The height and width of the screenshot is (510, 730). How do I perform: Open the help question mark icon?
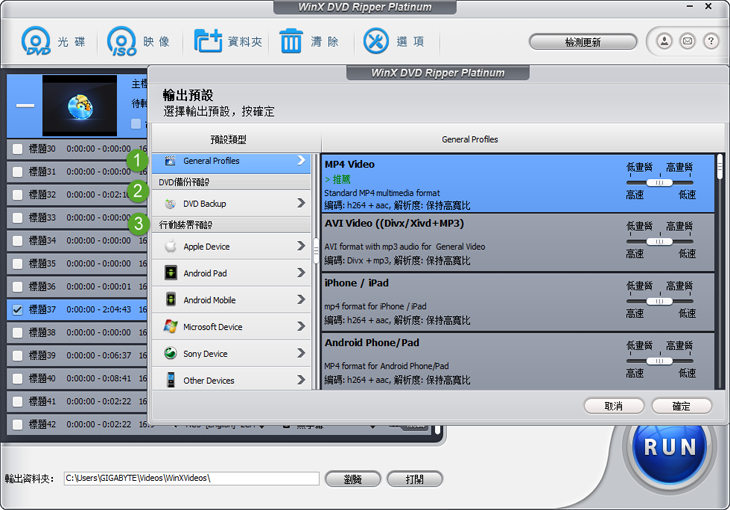tap(711, 42)
